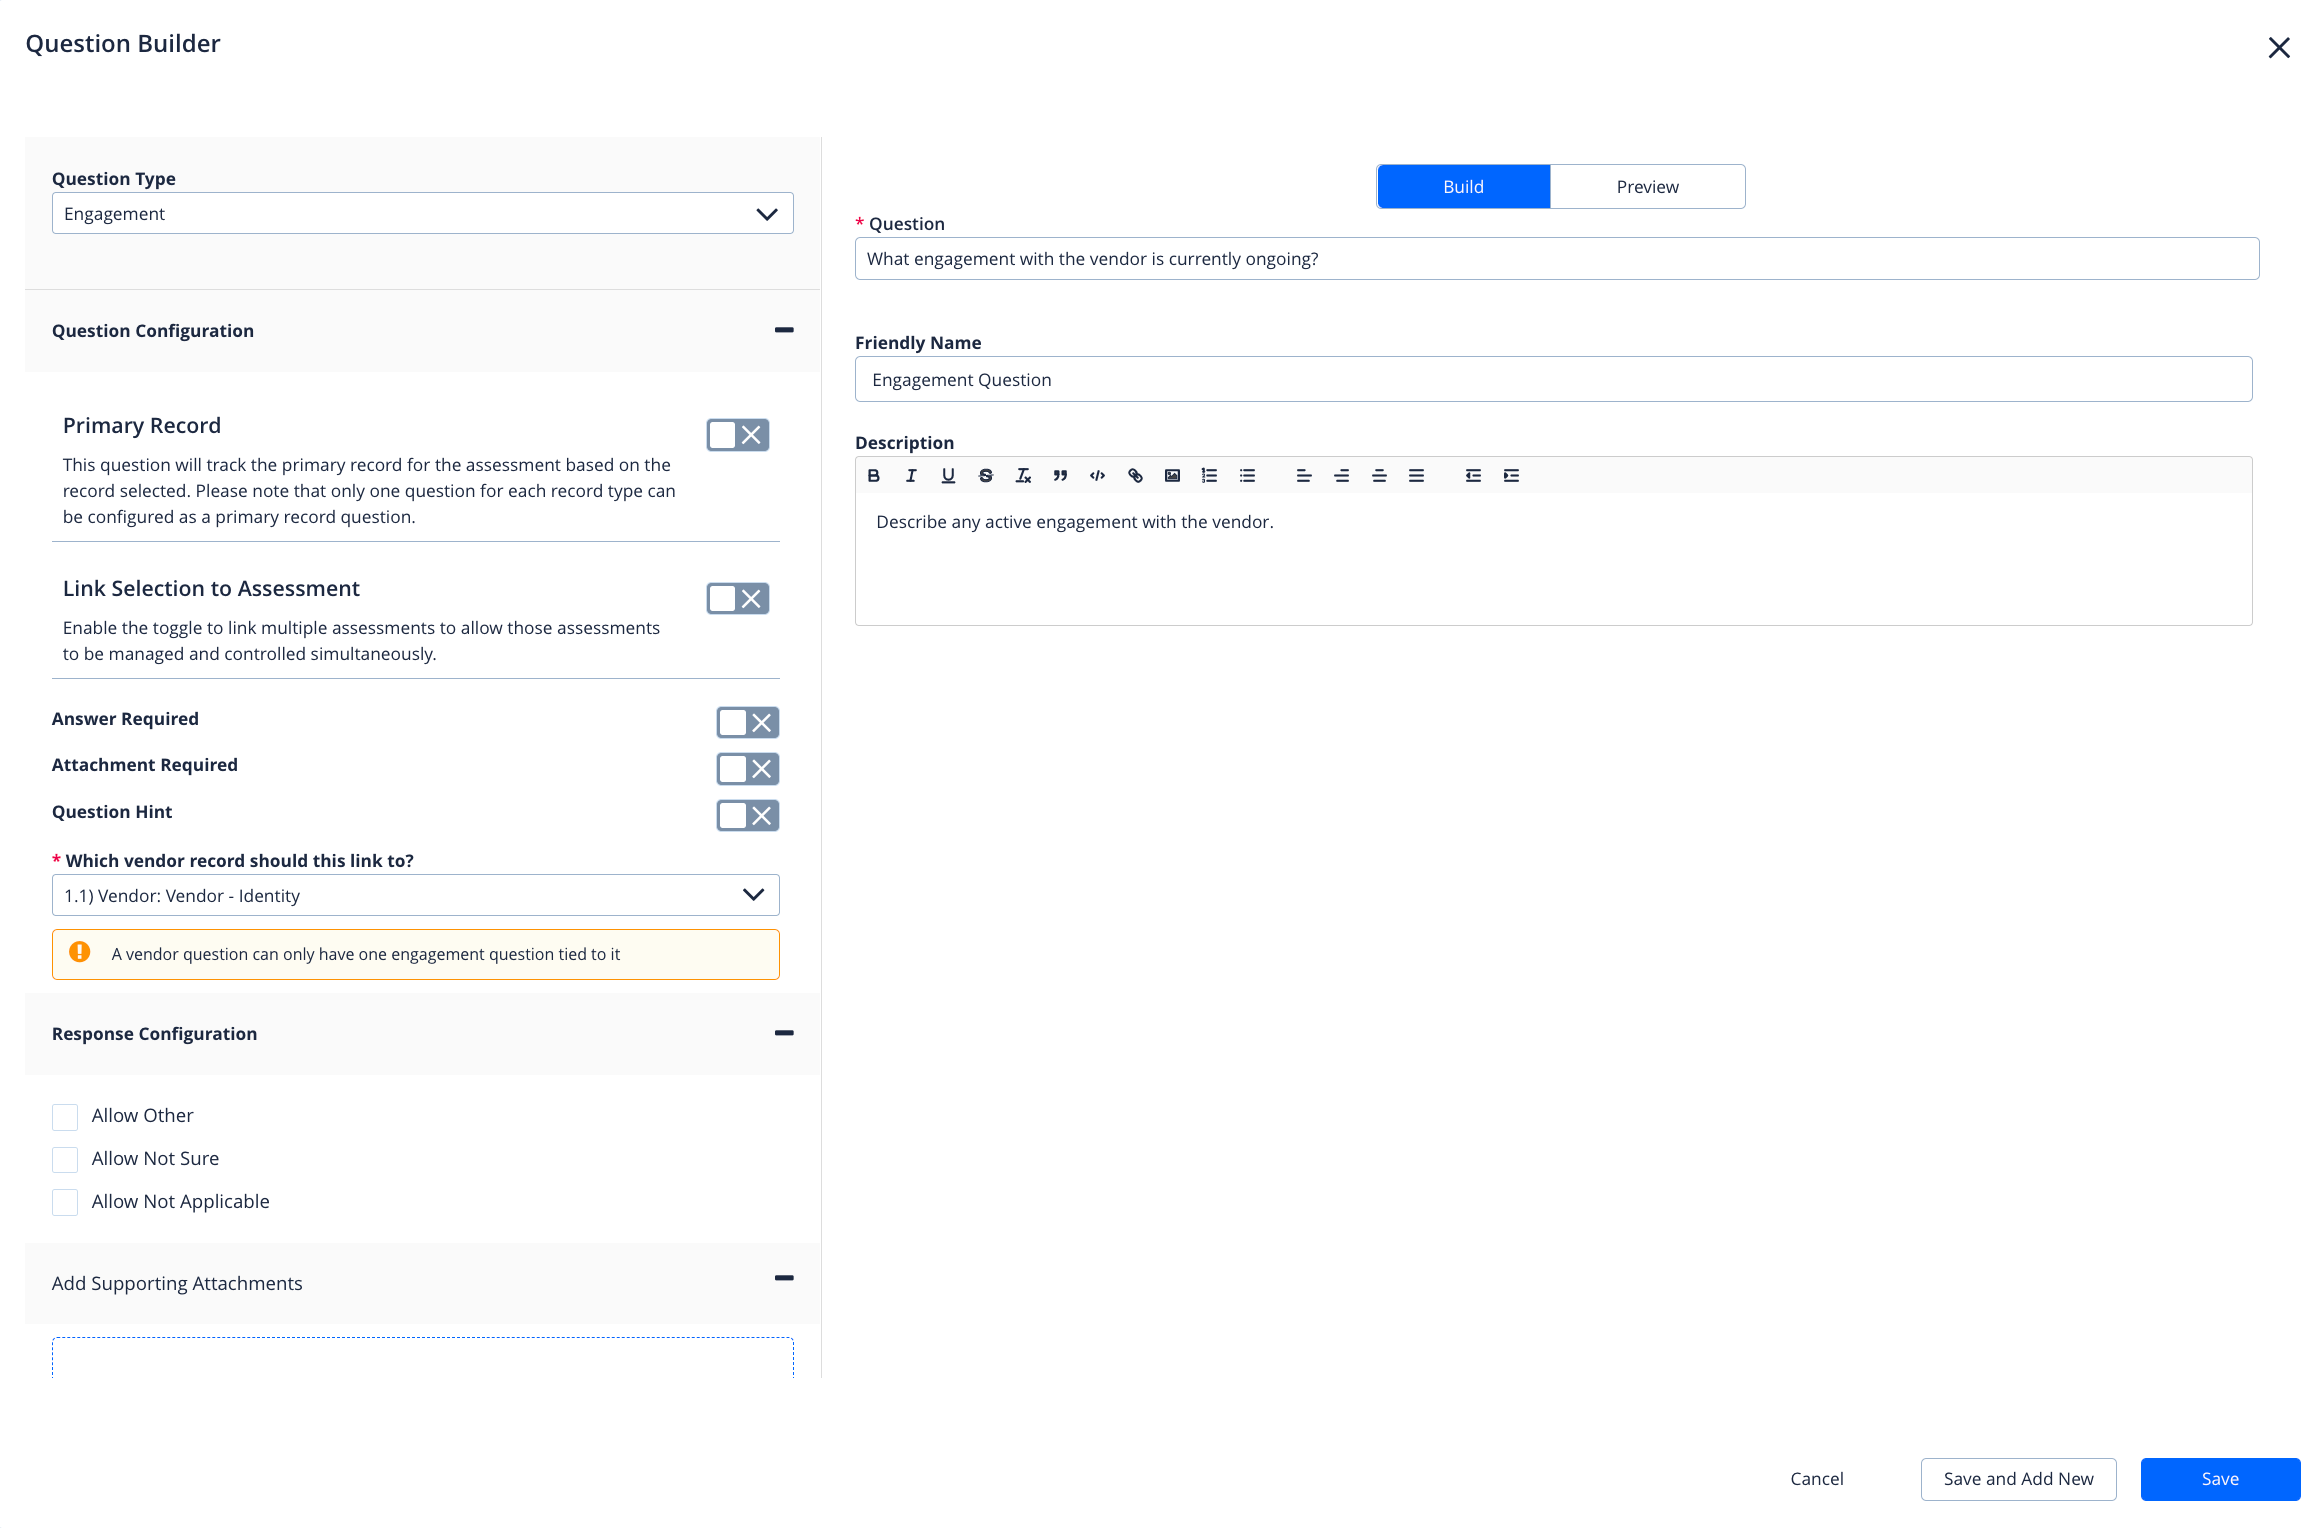Click into the Friendly Name field

[1552, 380]
